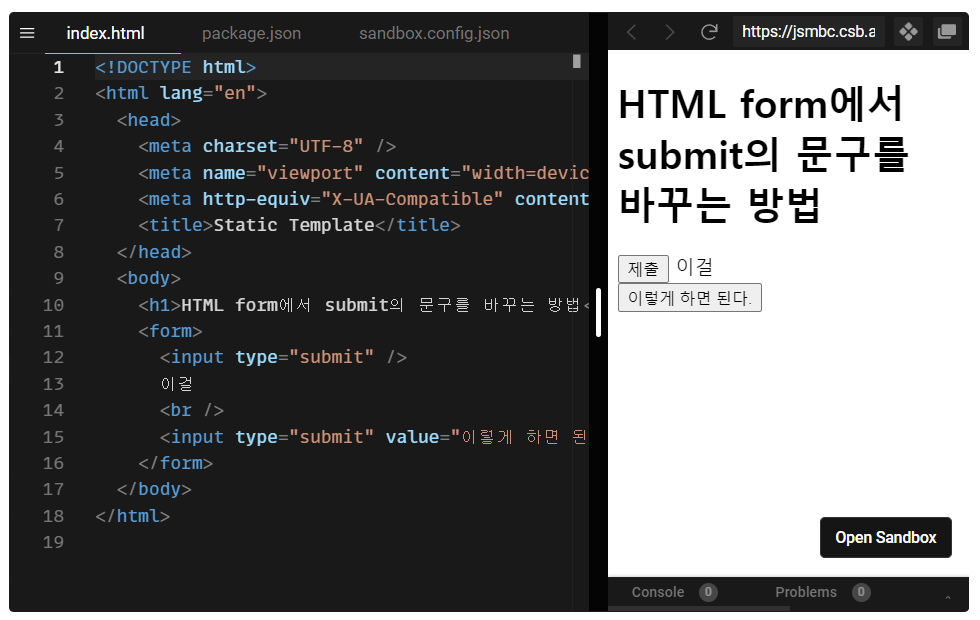980x620 pixels.
Task: Refresh the preview pane
Action: pos(709,32)
